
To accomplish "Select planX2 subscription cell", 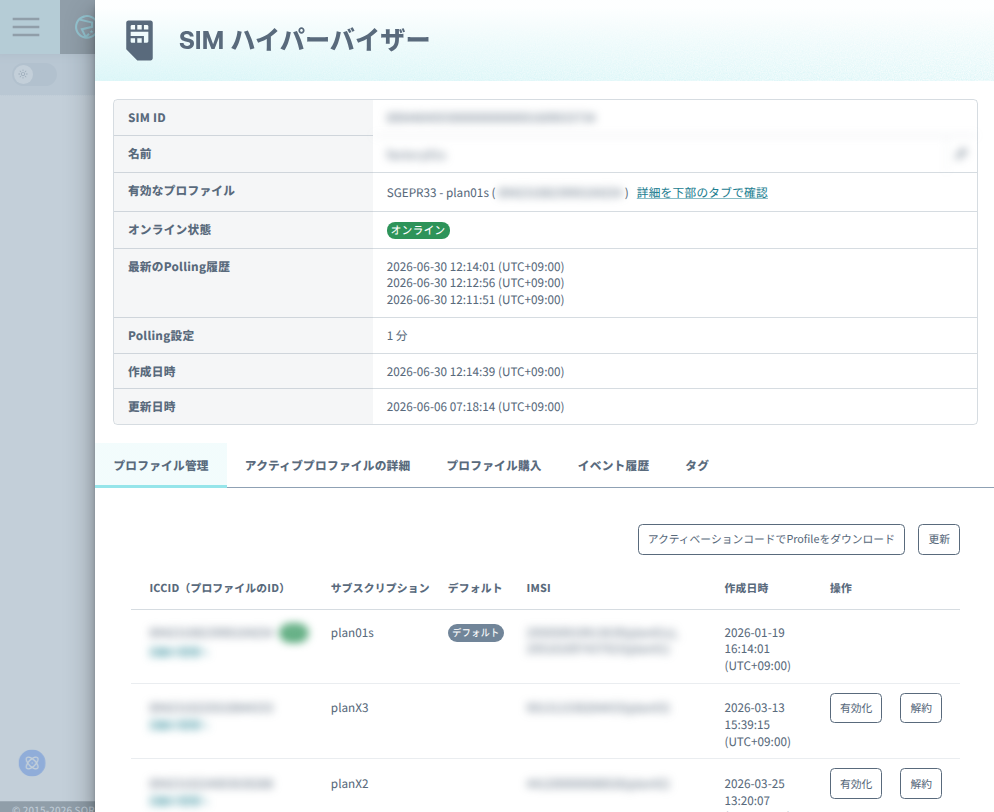I will 349,783.
